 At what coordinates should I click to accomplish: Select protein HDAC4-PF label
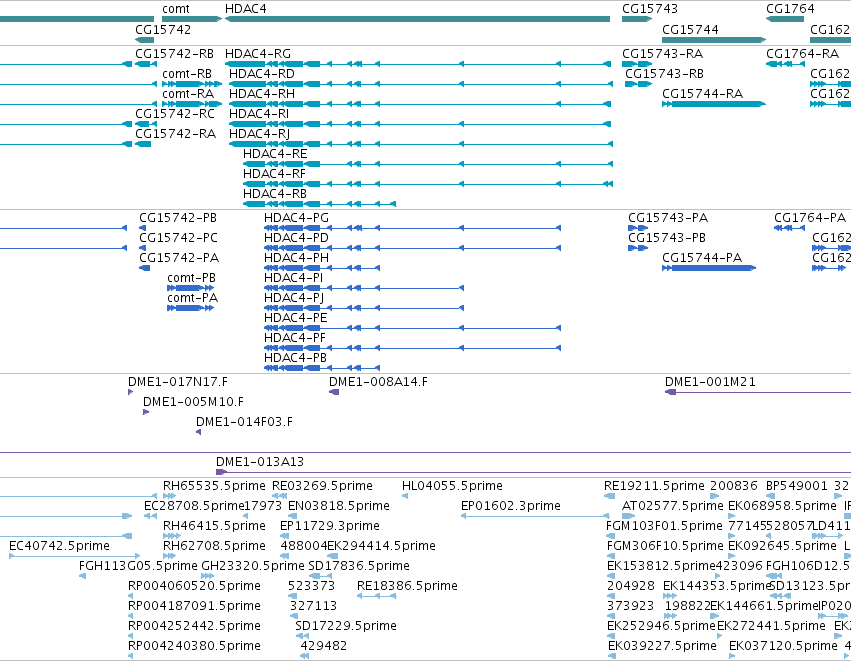295,338
